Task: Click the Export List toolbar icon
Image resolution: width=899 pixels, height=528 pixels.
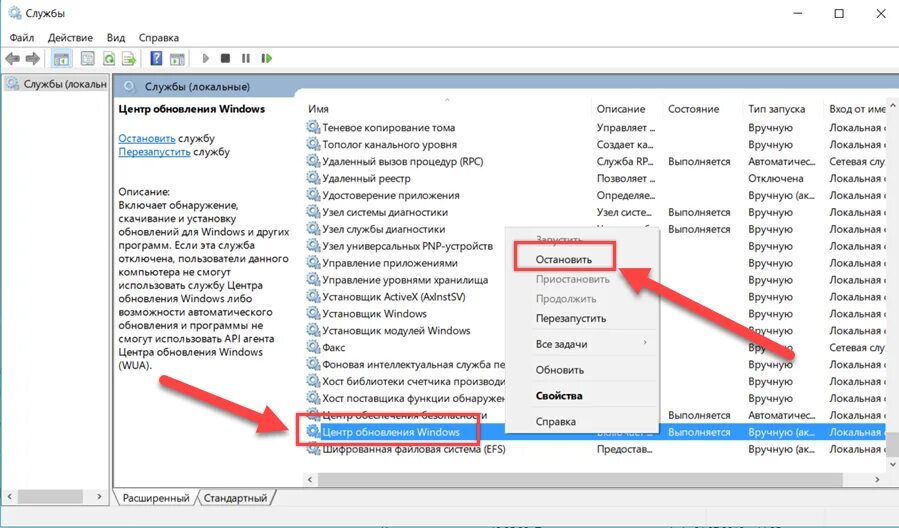Action: click(129, 58)
